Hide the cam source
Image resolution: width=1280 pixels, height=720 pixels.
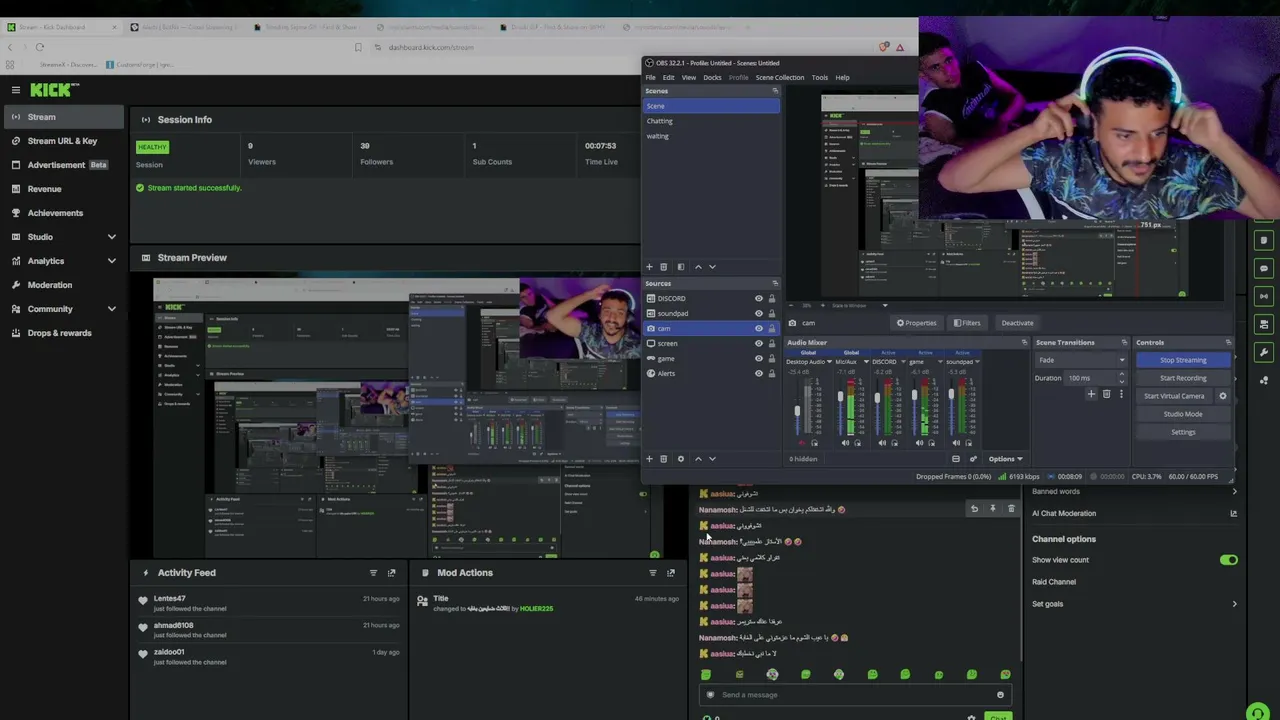pos(758,329)
